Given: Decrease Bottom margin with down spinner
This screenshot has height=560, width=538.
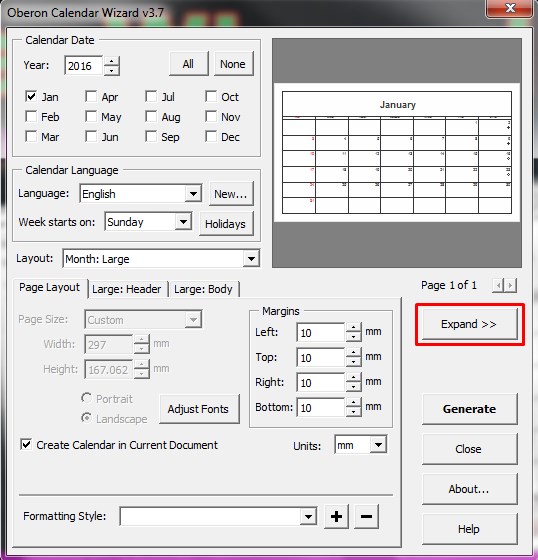Looking at the screenshot, I should coord(353,412).
